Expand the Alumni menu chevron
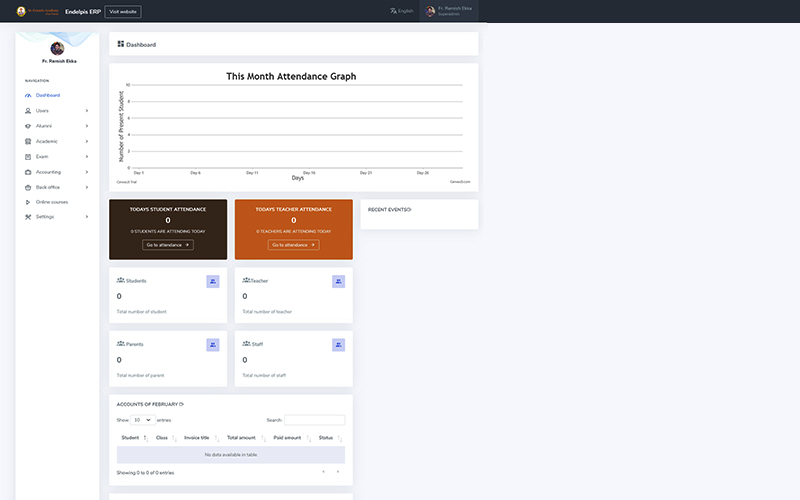The height and width of the screenshot is (500, 800). (87, 126)
